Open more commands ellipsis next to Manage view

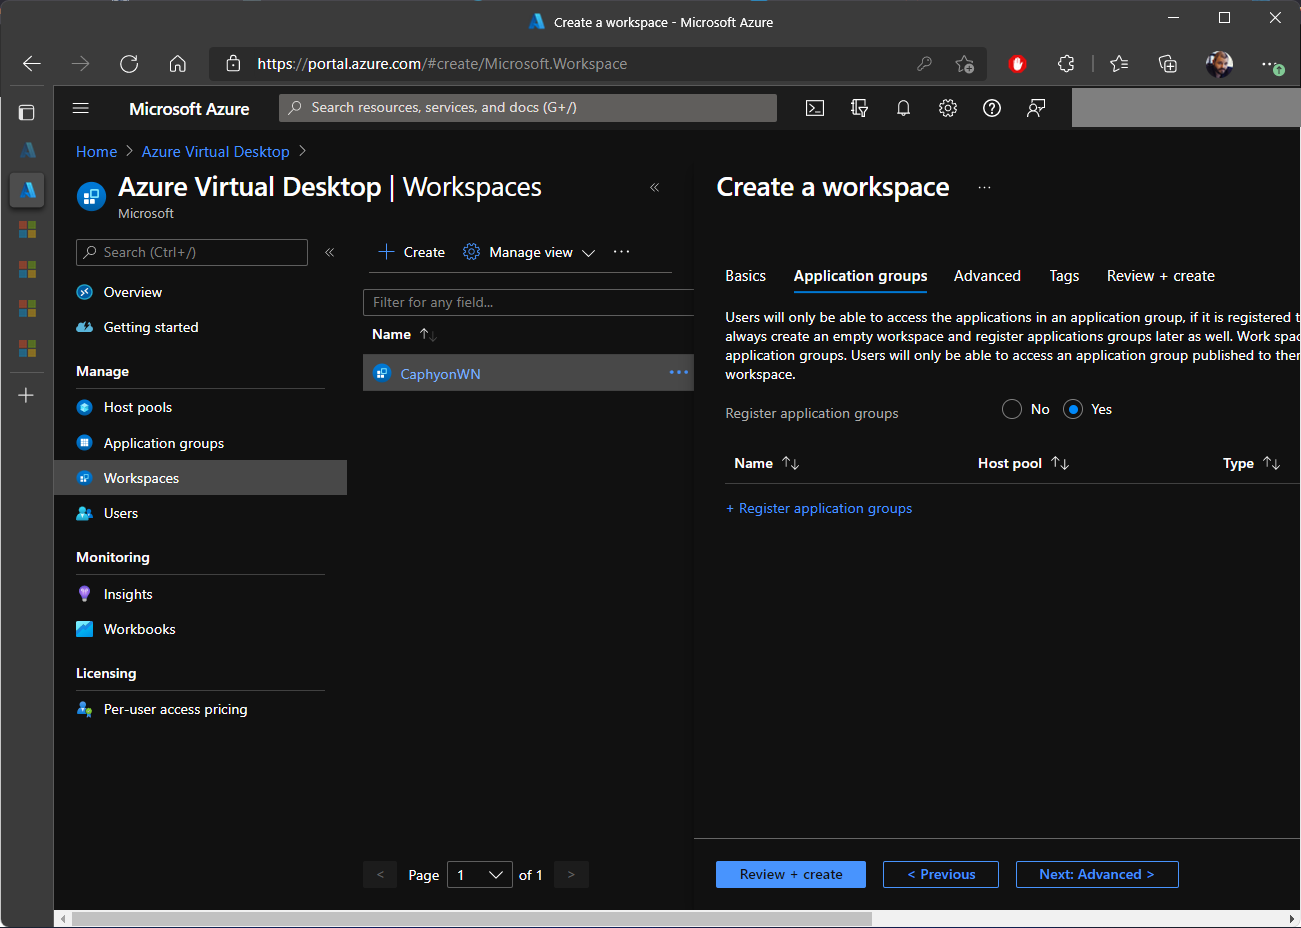click(622, 252)
